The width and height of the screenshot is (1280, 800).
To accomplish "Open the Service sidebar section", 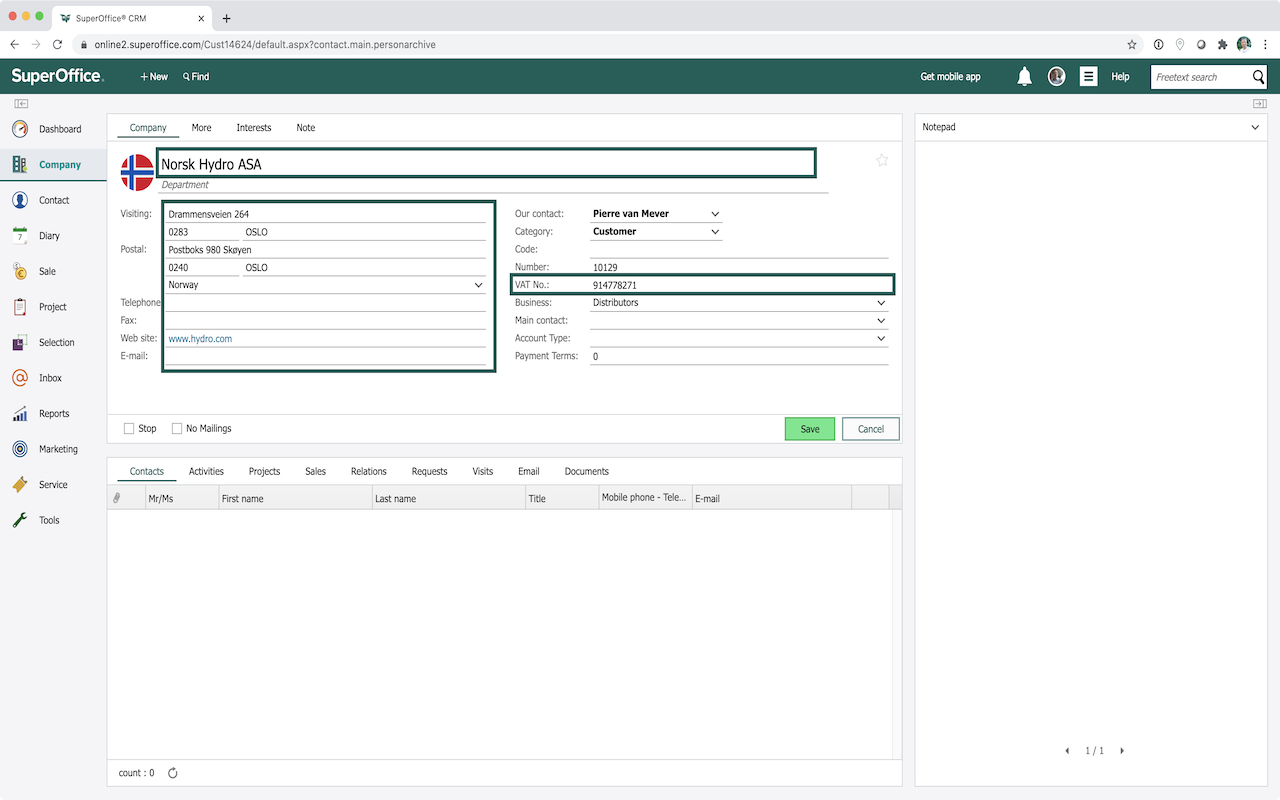I will (53, 484).
